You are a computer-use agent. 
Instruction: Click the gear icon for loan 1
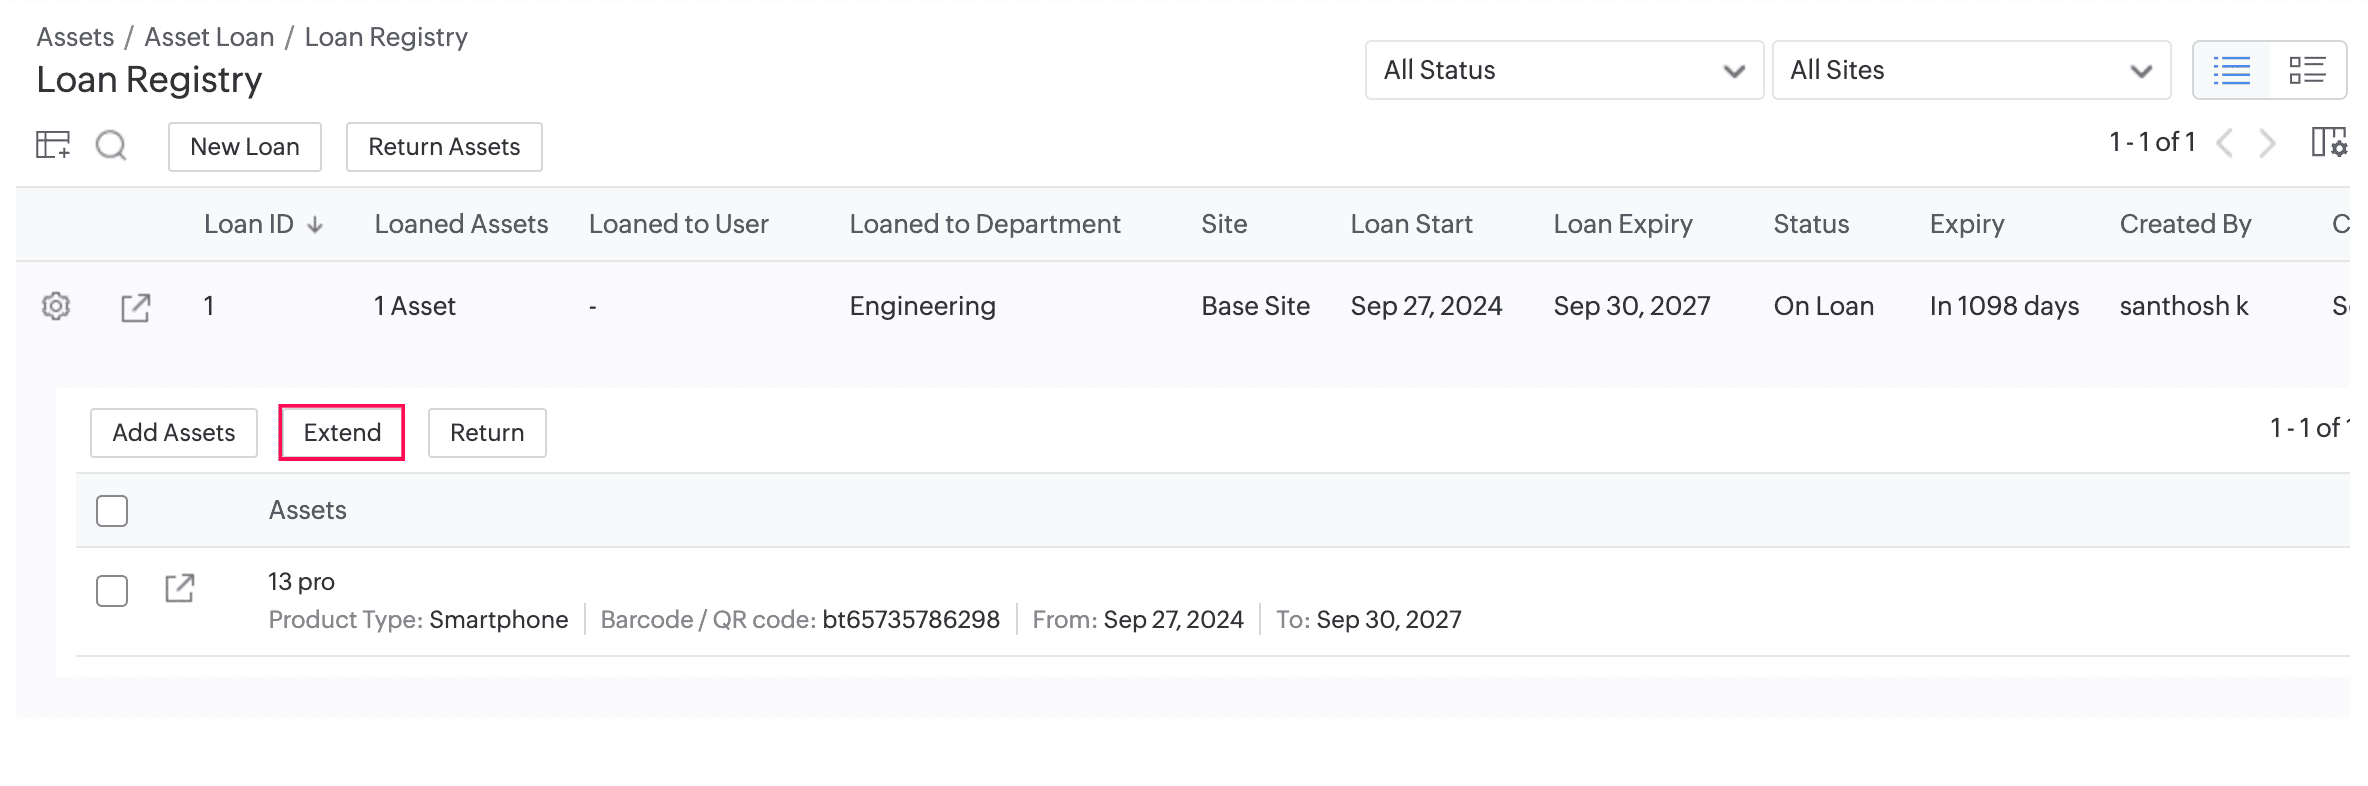point(56,306)
